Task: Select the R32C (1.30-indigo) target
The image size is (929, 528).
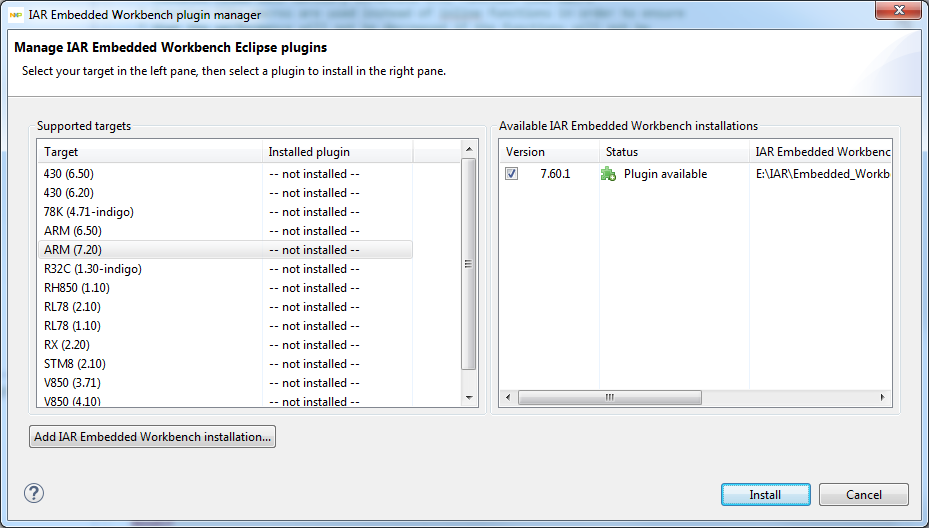Action: click(x=225, y=268)
